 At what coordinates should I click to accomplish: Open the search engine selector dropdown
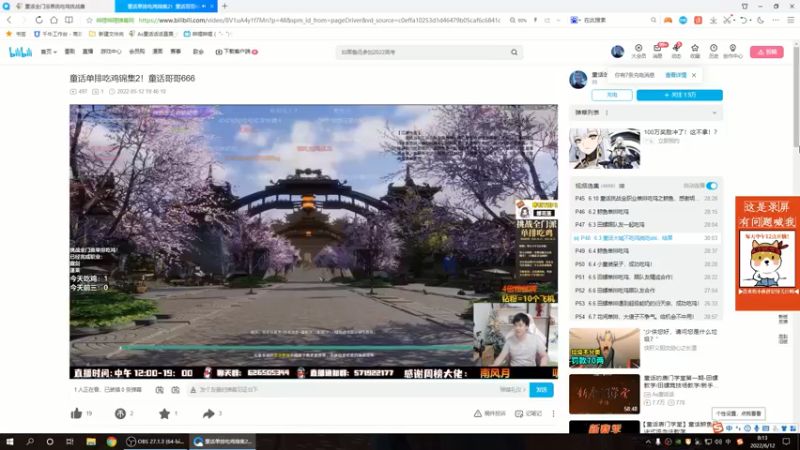(x=575, y=20)
